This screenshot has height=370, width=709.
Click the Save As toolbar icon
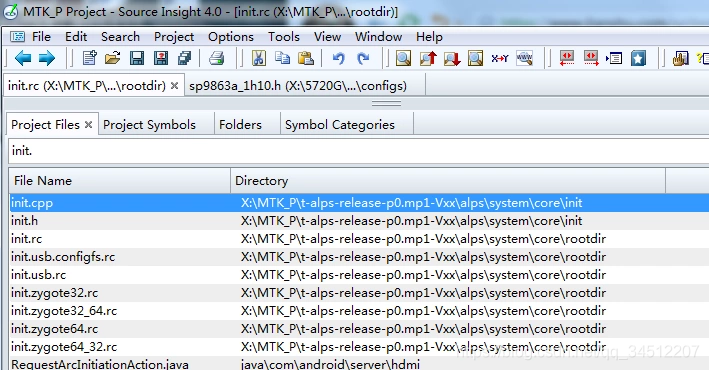161,58
